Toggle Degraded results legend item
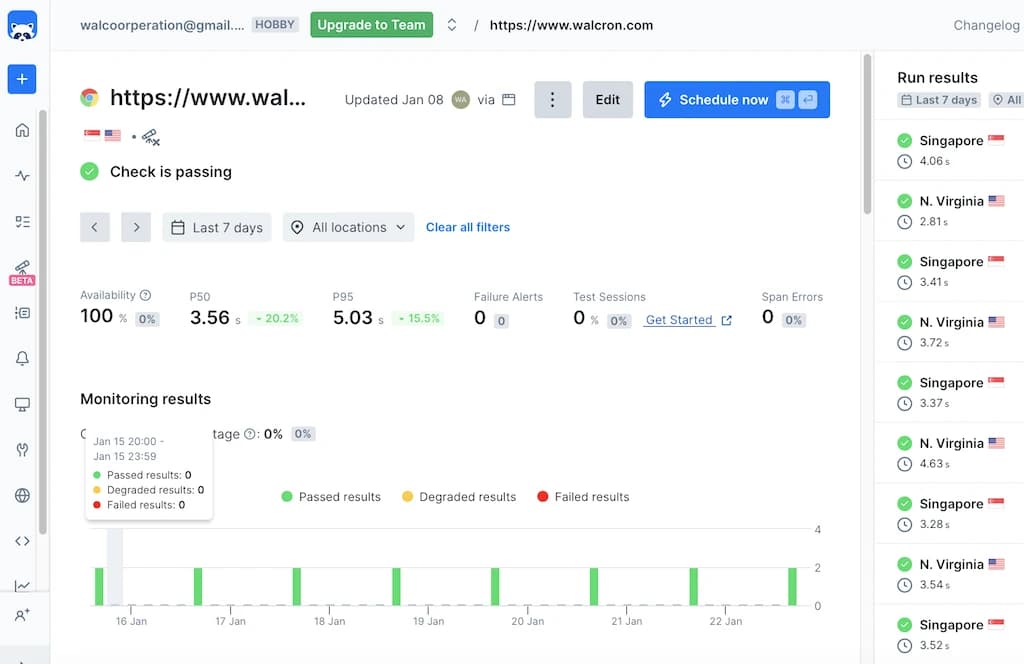 pos(458,497)
